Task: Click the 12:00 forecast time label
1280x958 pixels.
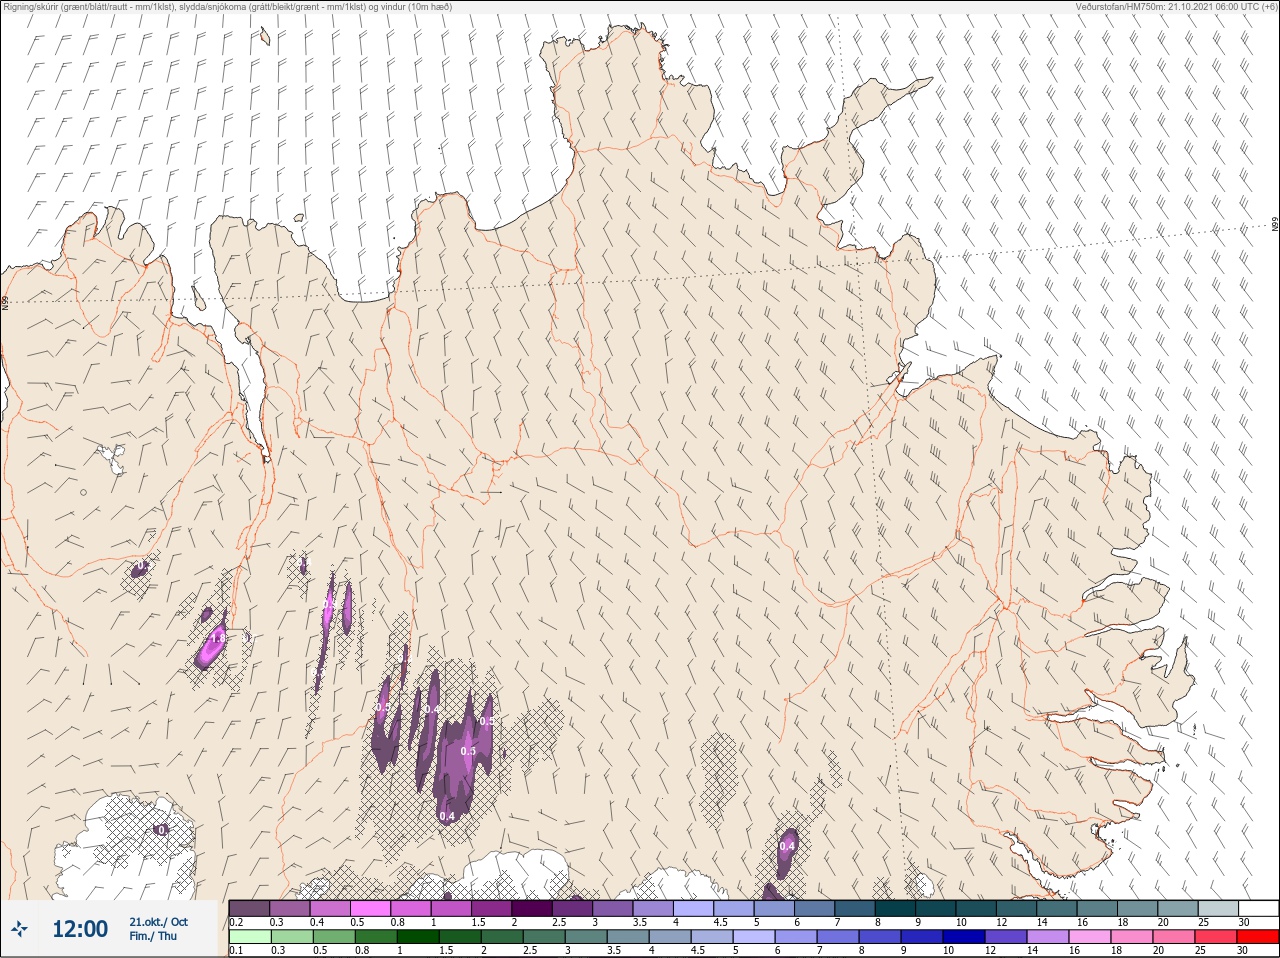Action: tap(80, 930)
